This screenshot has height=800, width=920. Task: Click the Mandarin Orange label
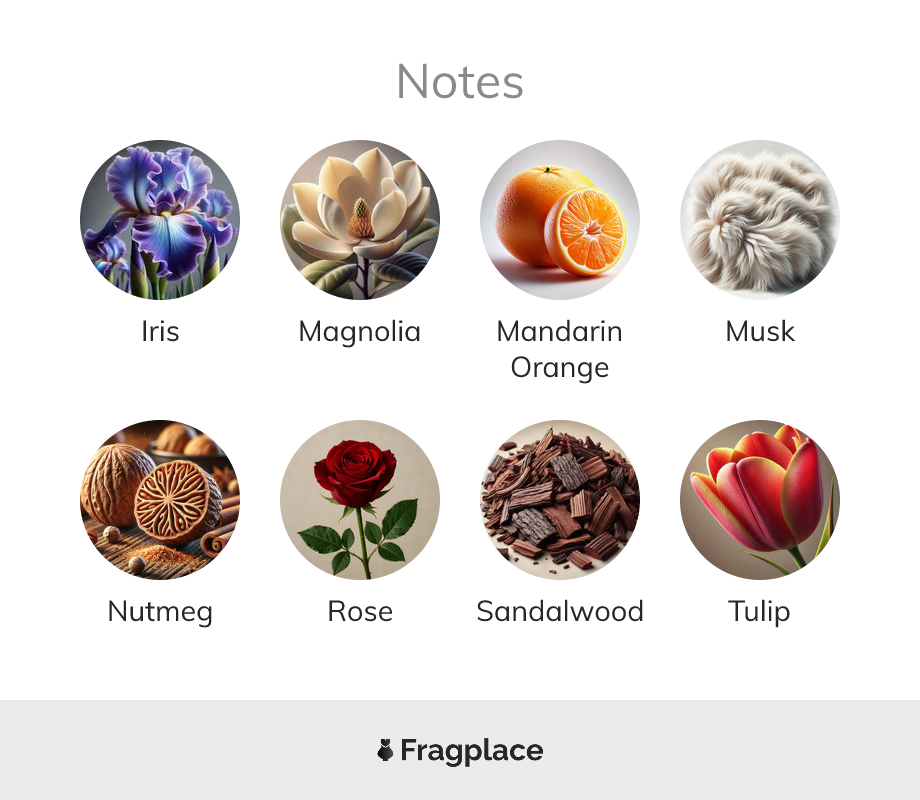pos(560,350)
